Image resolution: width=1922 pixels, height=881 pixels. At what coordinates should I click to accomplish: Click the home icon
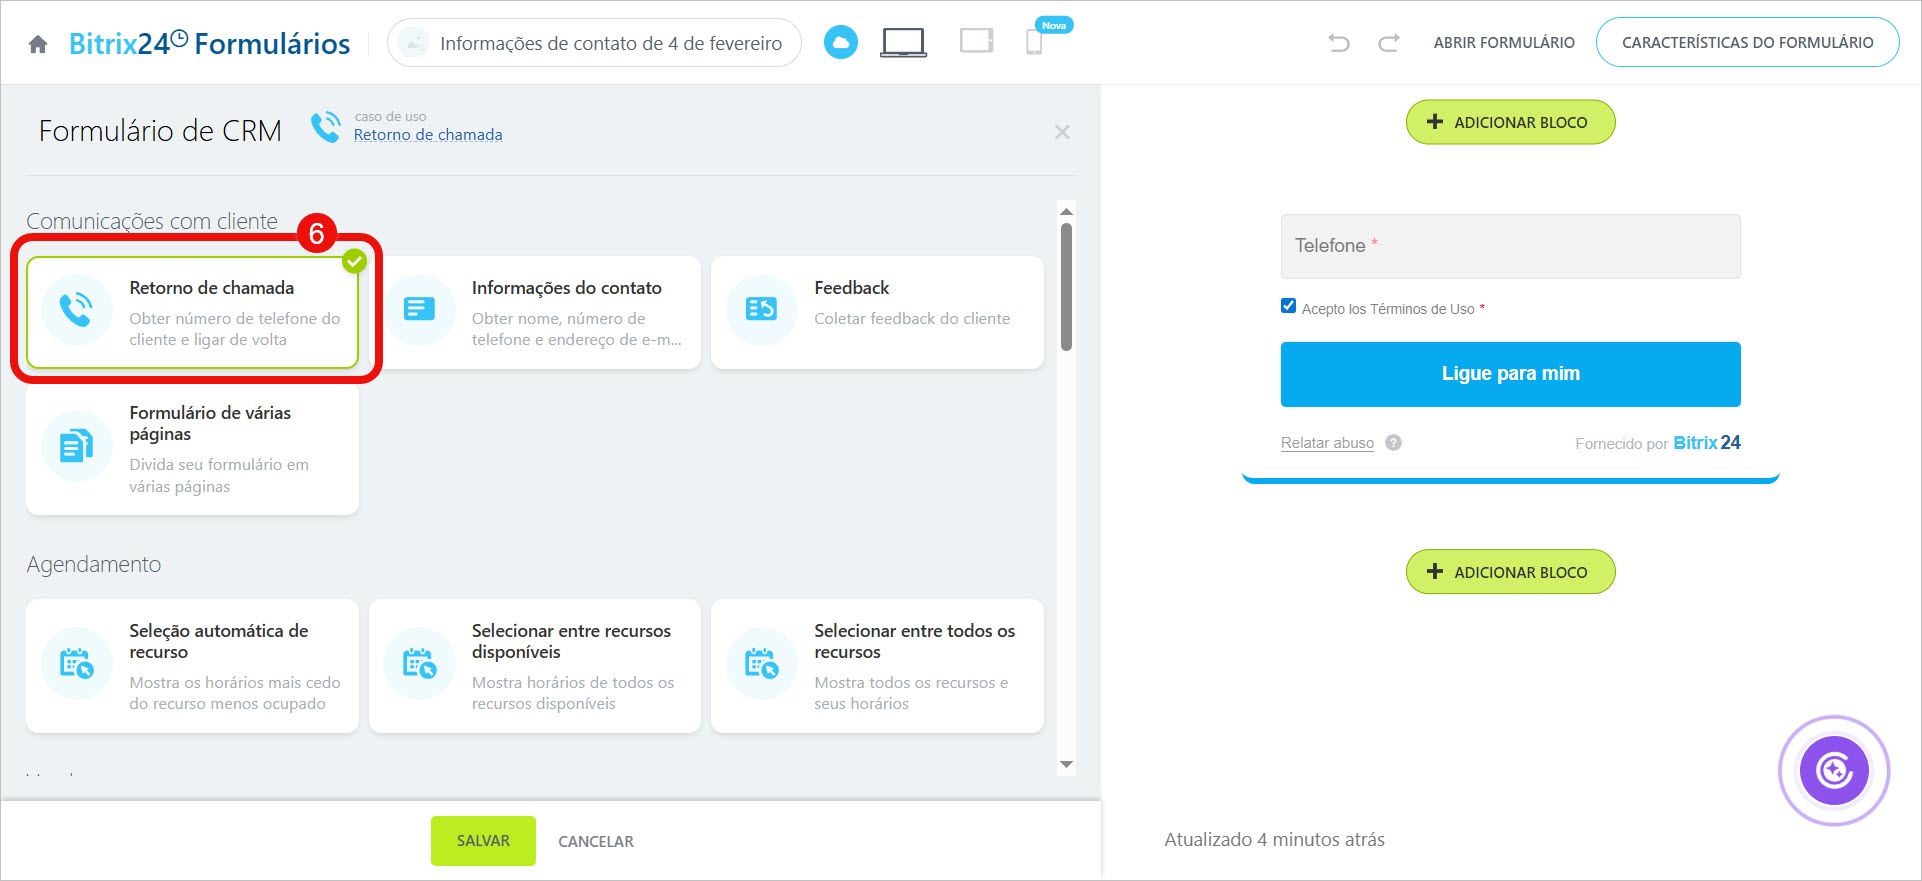click(38, 44)
